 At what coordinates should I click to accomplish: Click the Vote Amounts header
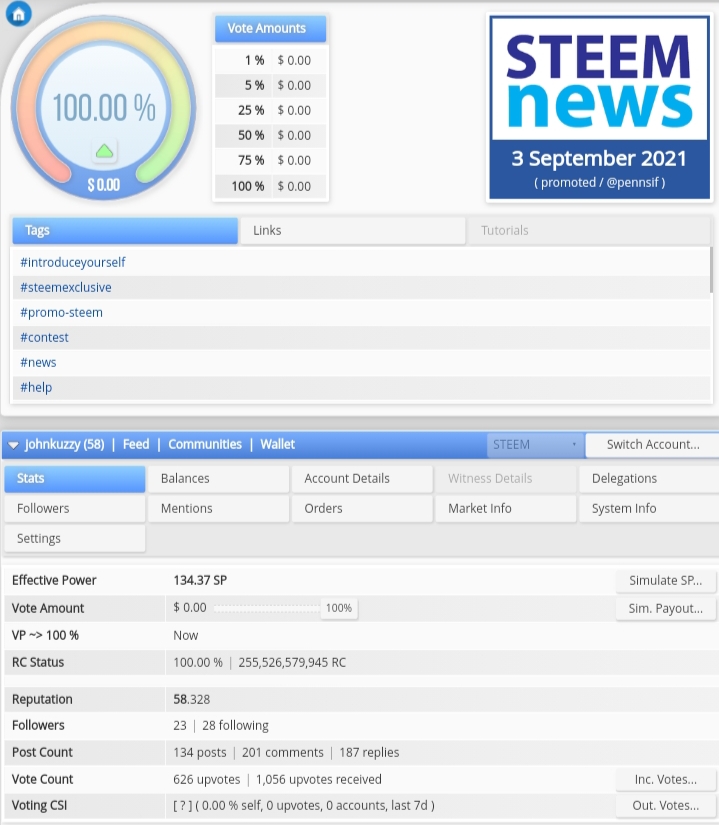pyautogui.click(x=270, y=28)
